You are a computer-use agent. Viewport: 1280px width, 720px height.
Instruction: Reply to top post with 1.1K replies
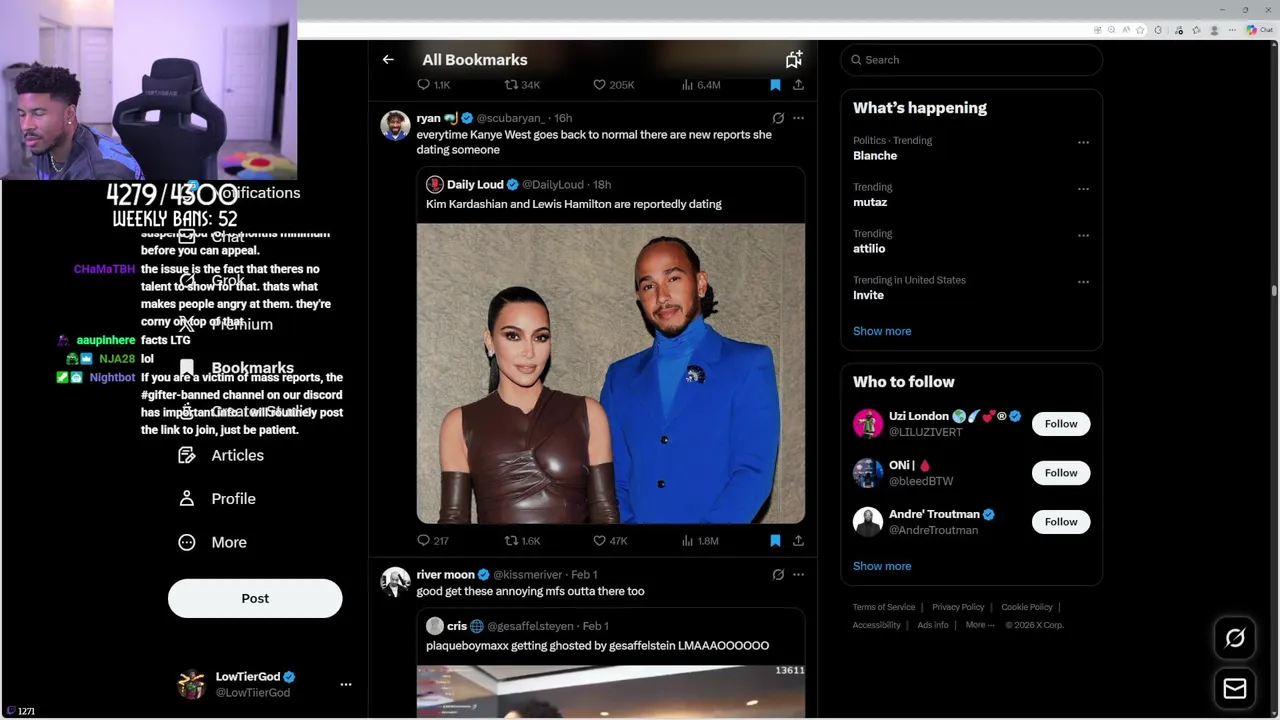point(433,85)
